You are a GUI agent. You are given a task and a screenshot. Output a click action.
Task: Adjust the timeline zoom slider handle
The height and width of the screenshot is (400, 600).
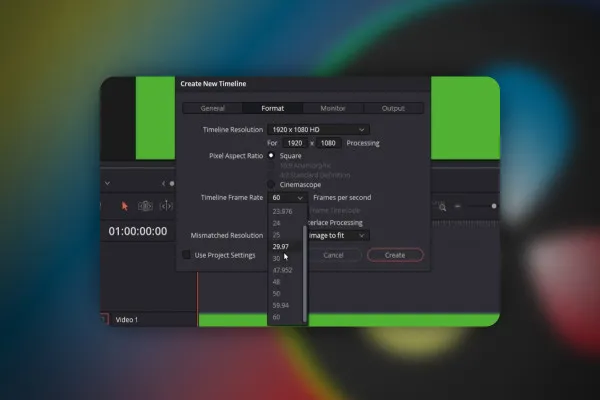pos(494,206)
